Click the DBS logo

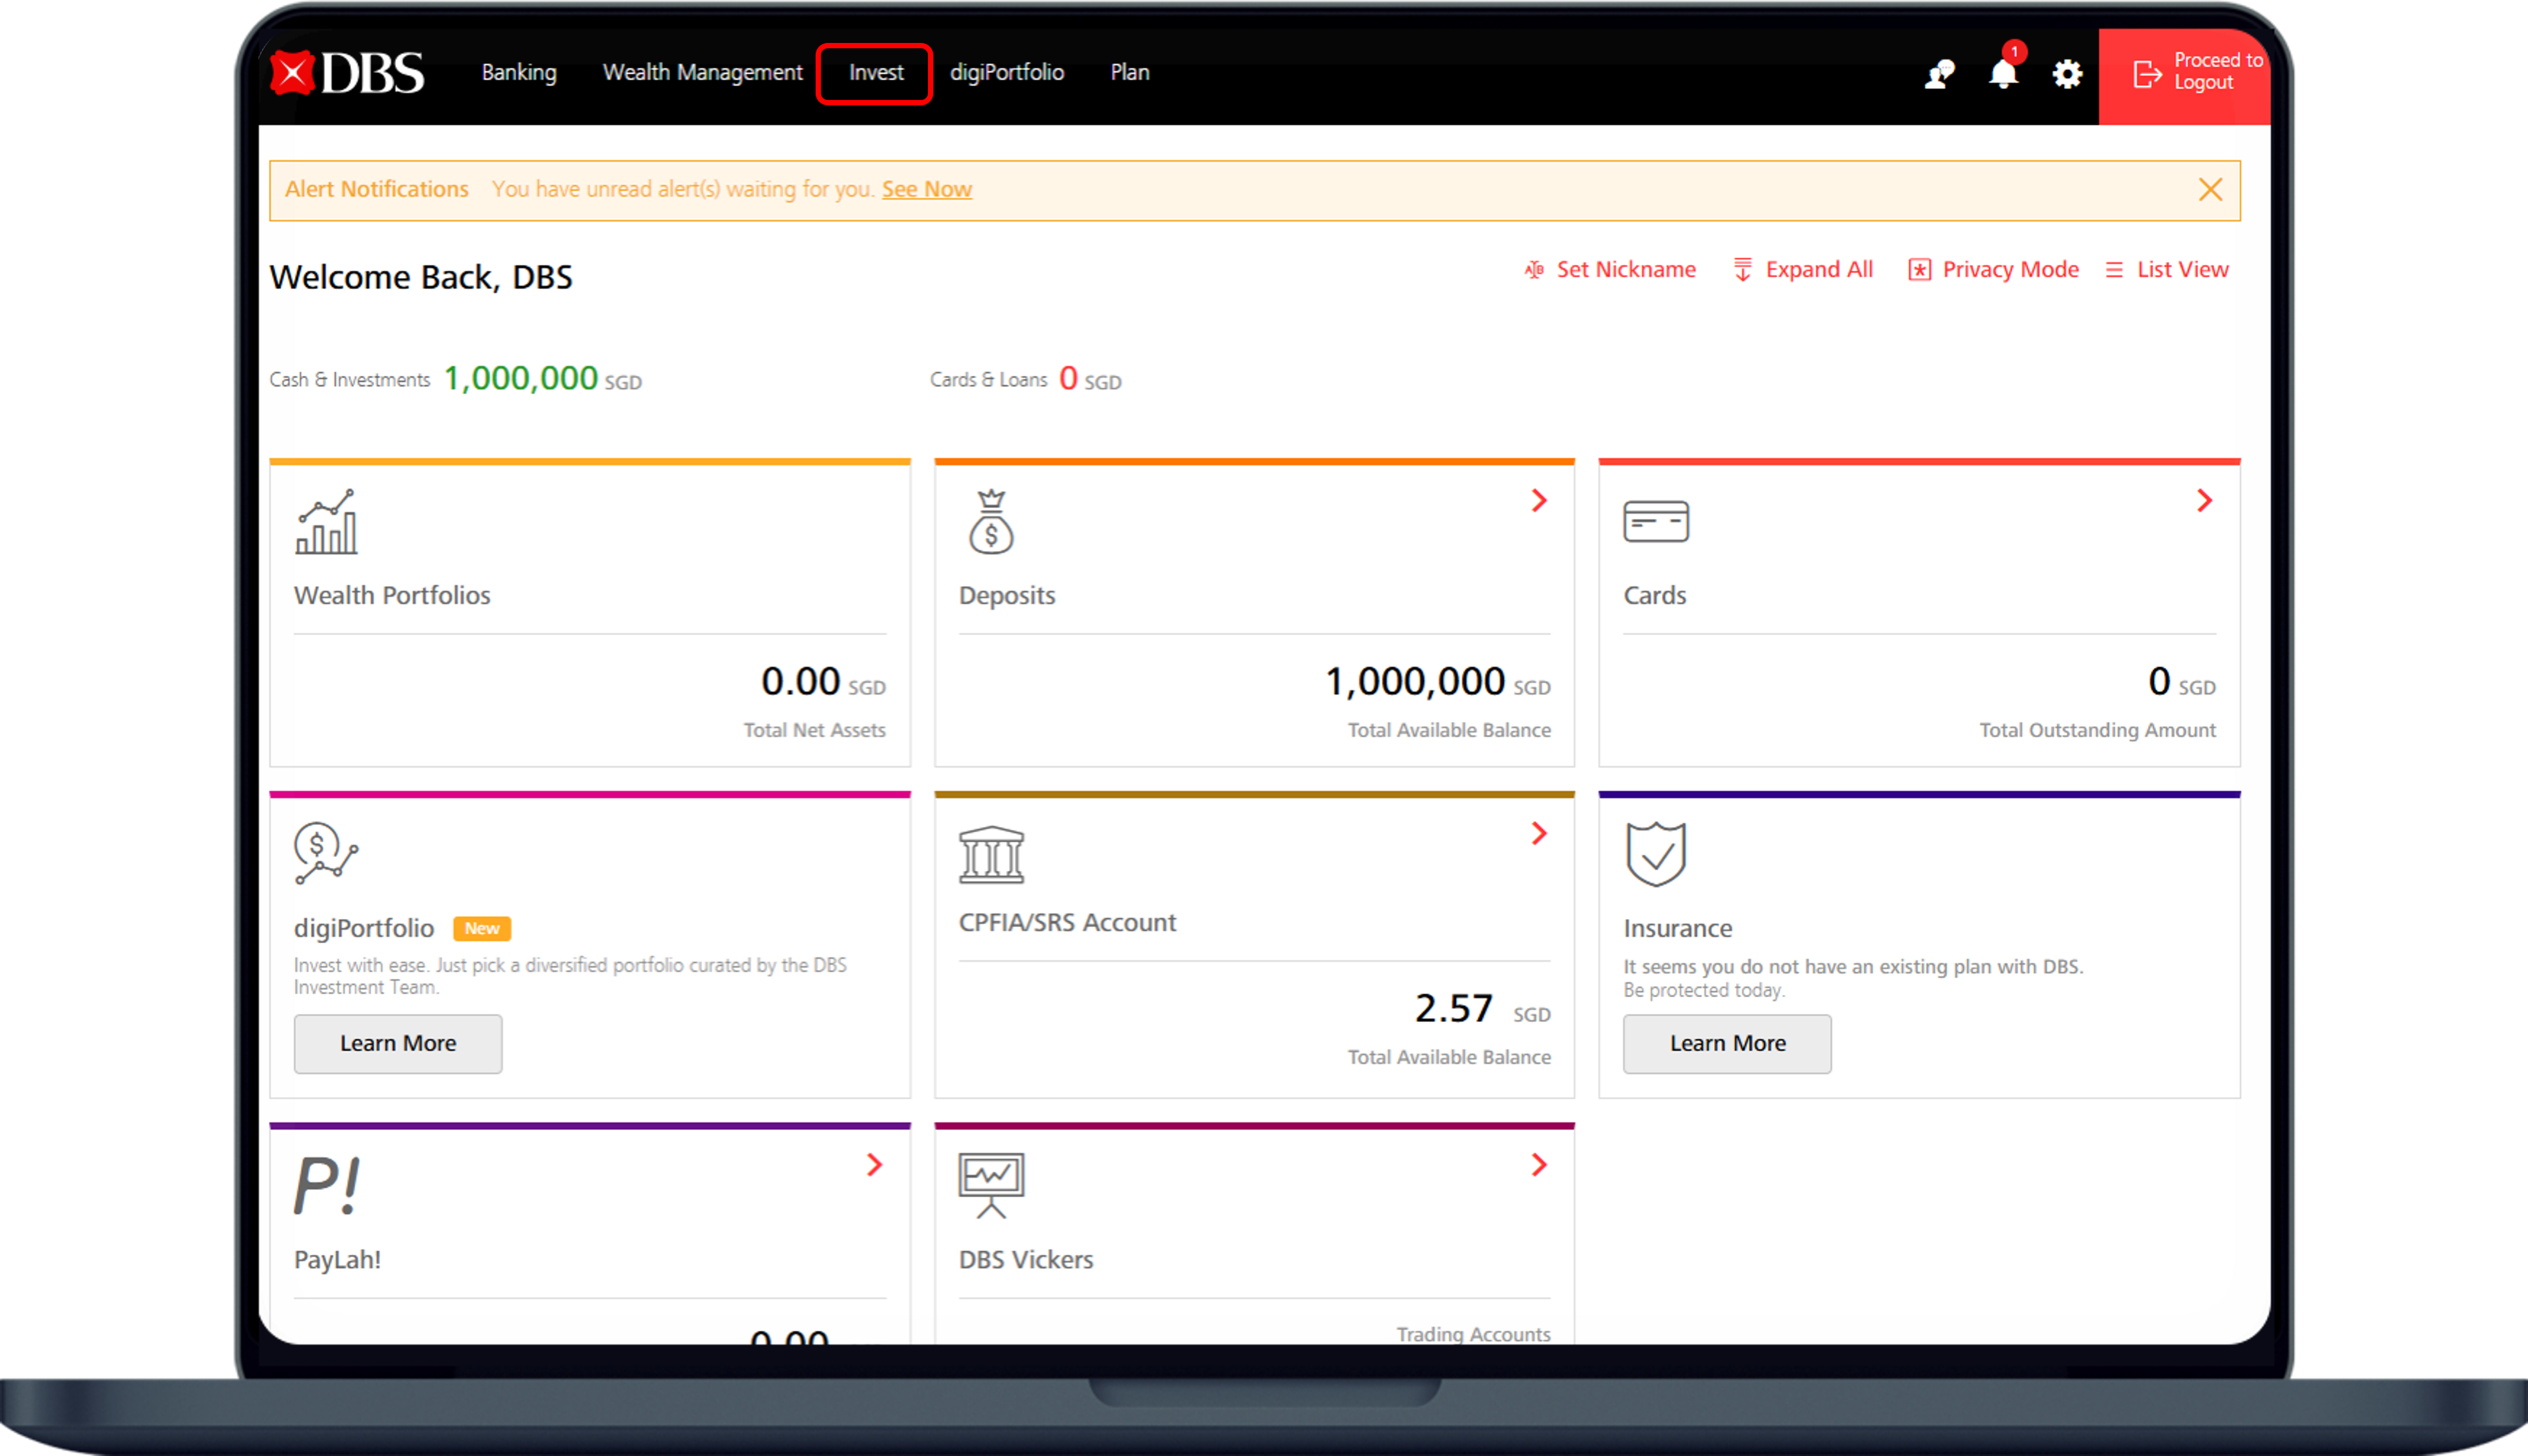[347, 73]
